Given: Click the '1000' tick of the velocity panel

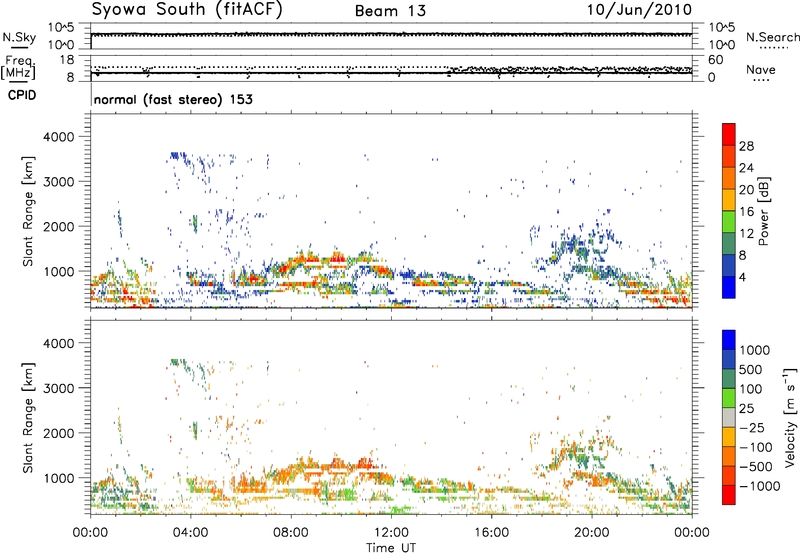Looking at the screenshot, I should 59,477.
